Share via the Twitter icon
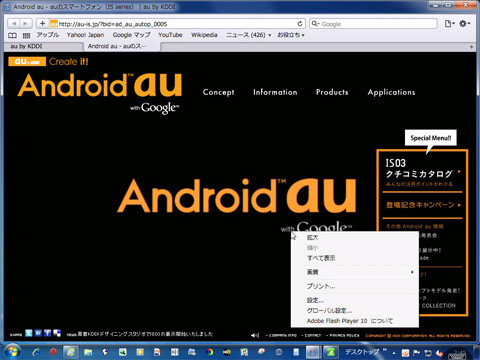Screen dimensions: 480x360 (x=29, y=333)
